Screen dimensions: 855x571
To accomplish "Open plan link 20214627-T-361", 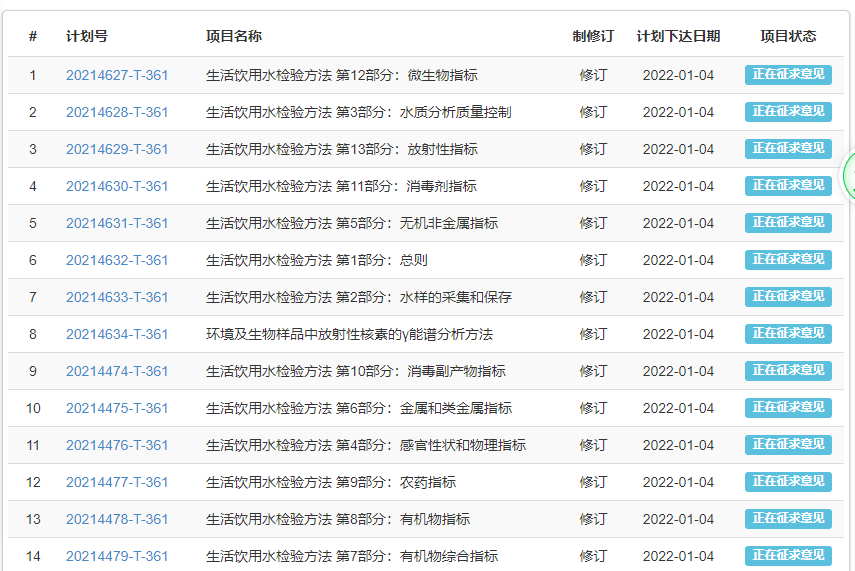I will 117,75.
